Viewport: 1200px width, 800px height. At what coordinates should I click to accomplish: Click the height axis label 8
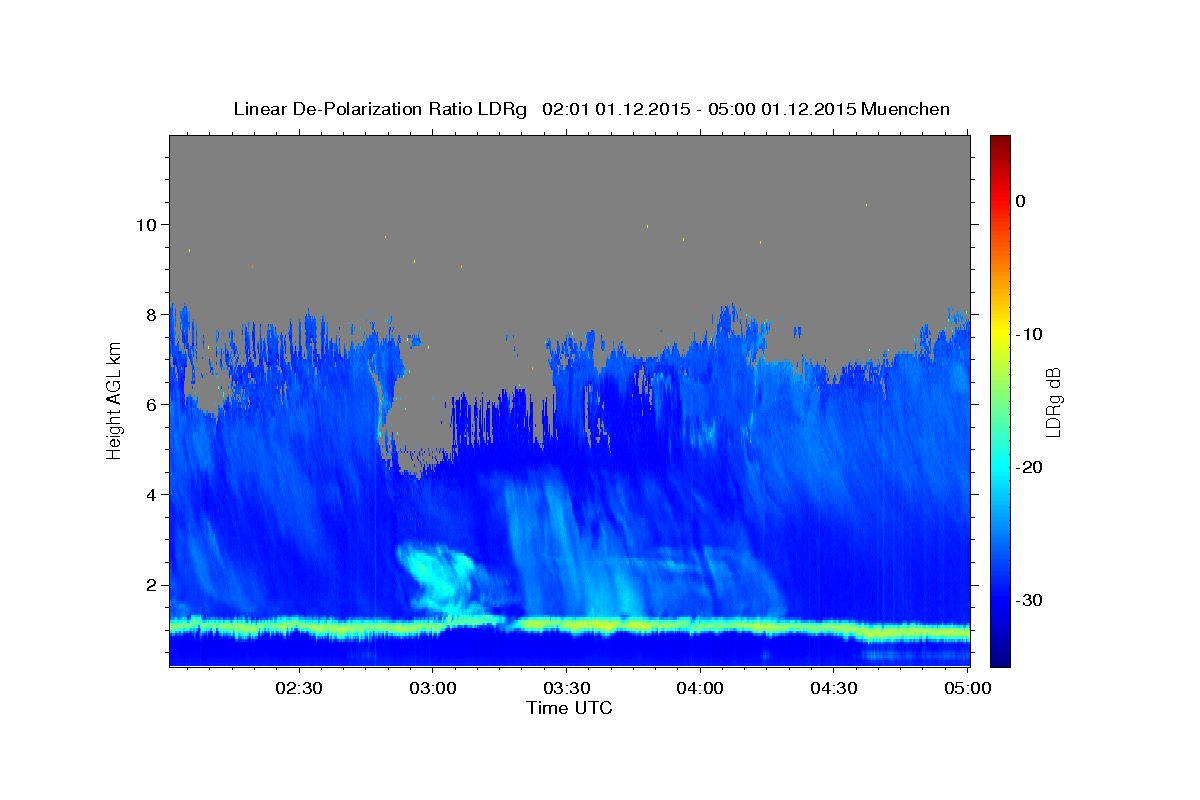click(154, 314)
